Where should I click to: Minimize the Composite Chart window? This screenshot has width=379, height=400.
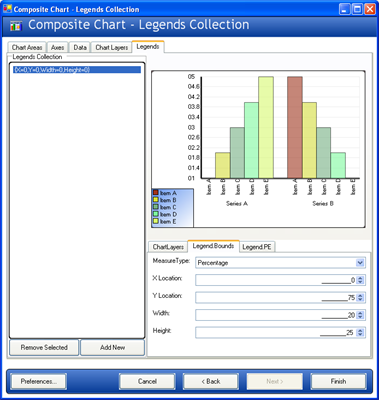[345, 9]
